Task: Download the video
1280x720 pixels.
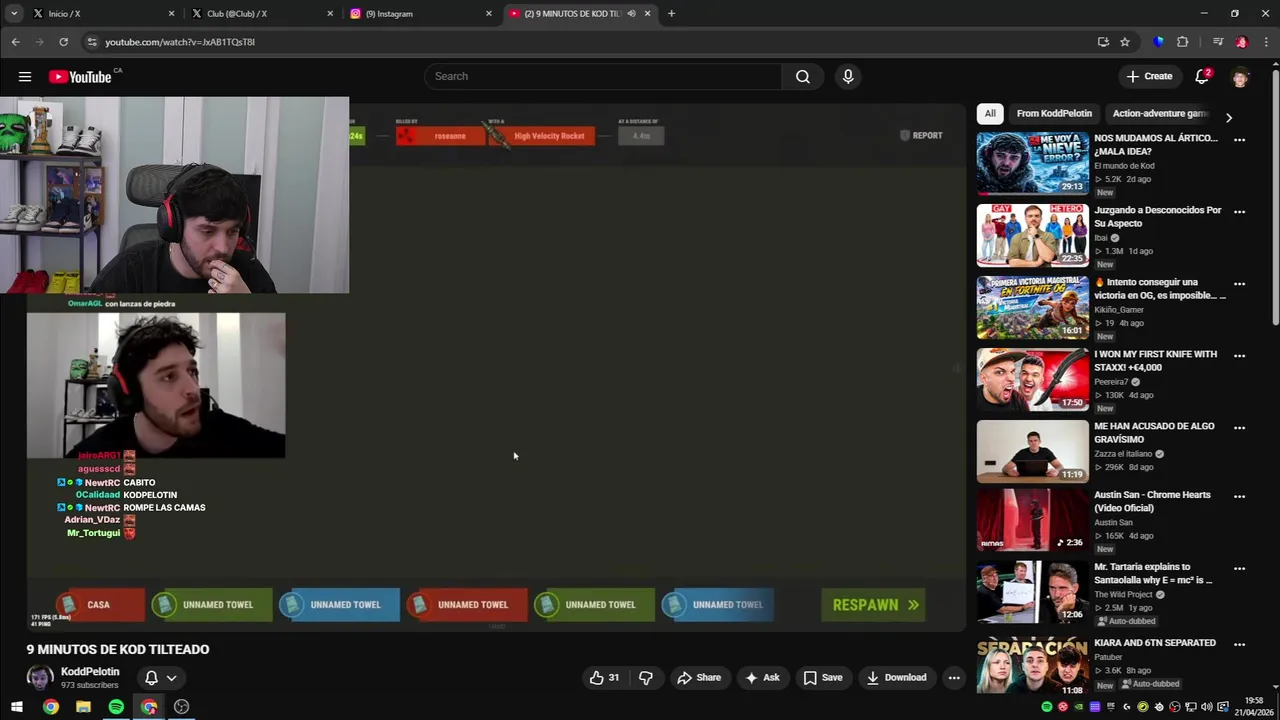Action: 896,677
